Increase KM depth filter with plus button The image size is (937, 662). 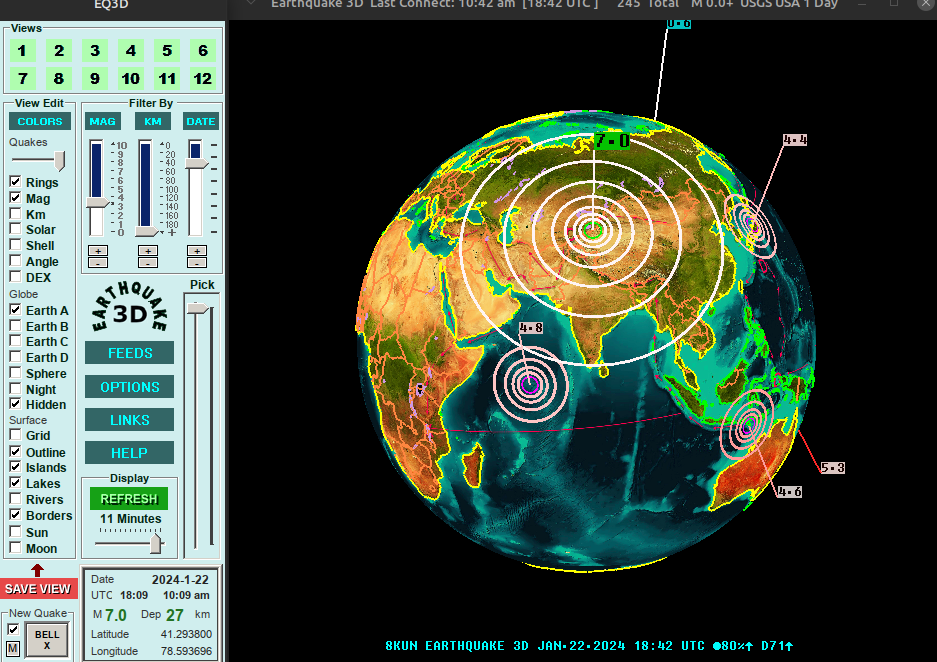coord(148,251)
